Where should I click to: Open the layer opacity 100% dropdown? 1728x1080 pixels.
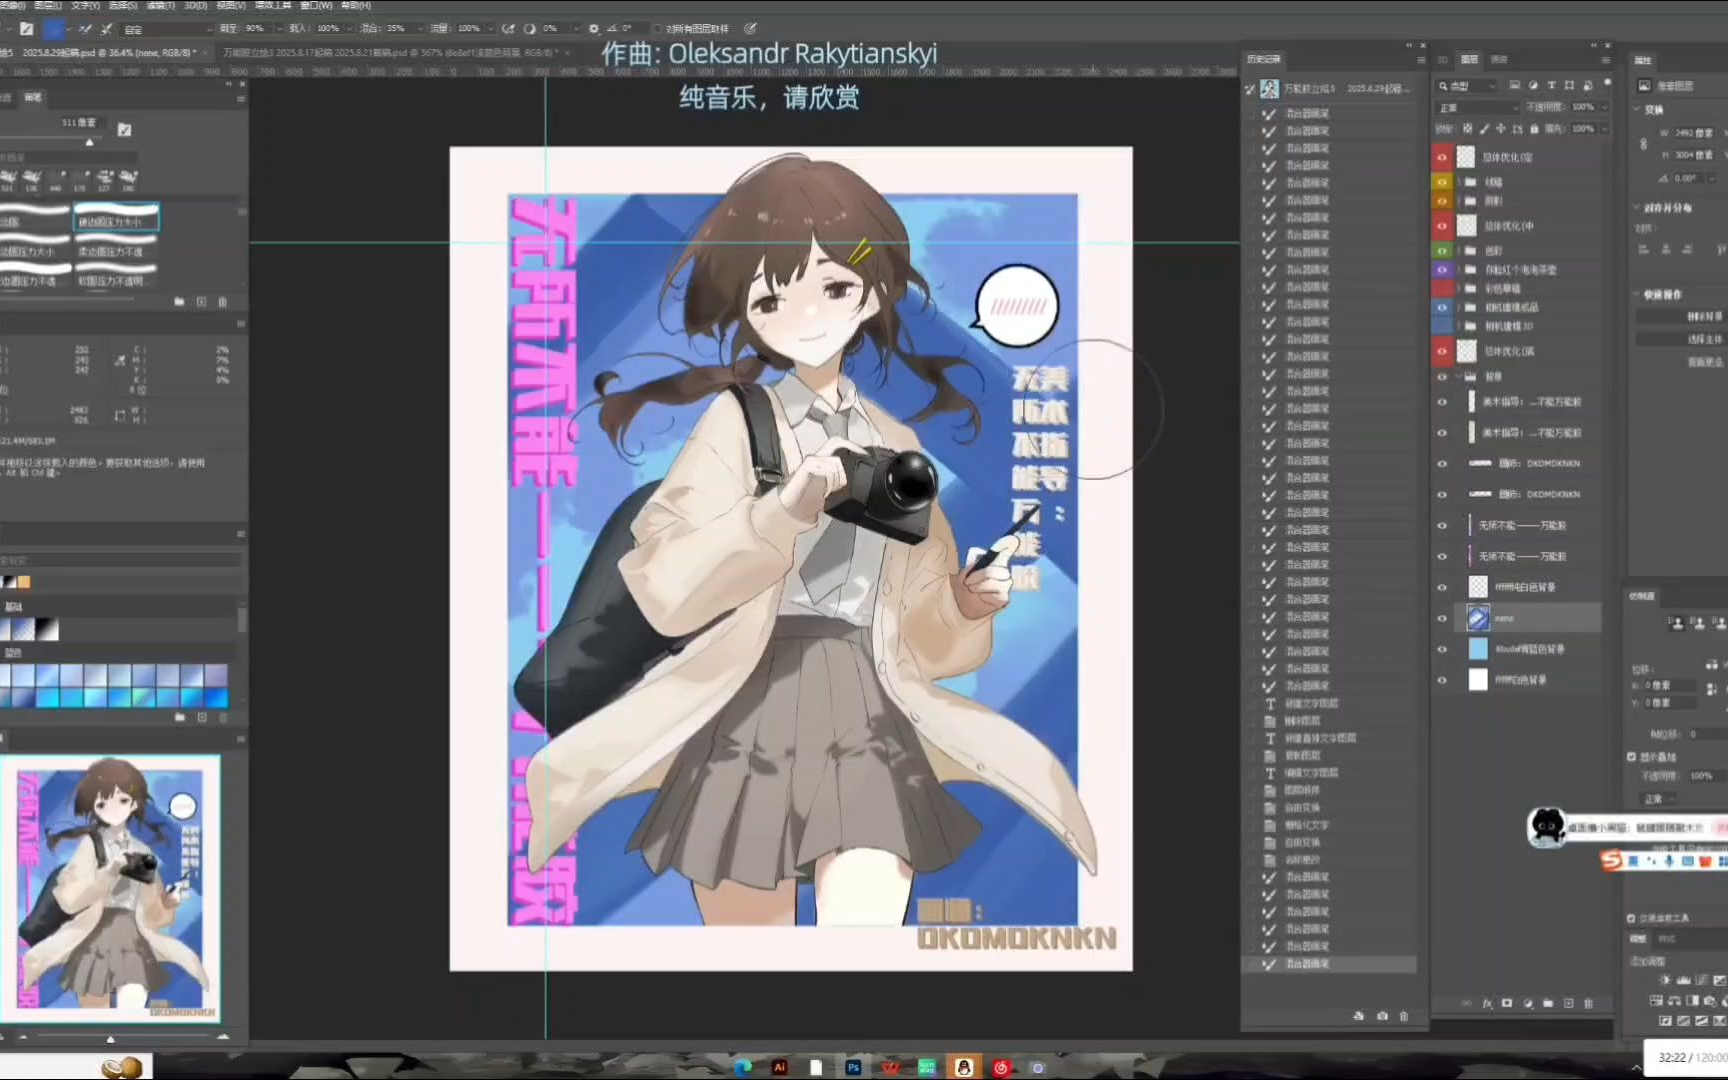1606,107
